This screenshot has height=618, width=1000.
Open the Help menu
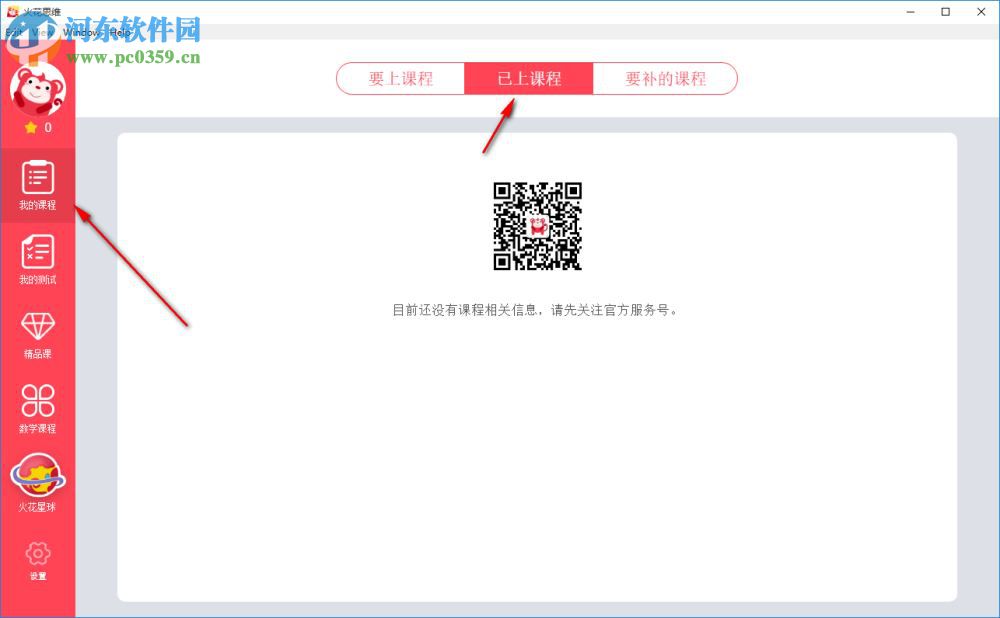click(118, 31)
